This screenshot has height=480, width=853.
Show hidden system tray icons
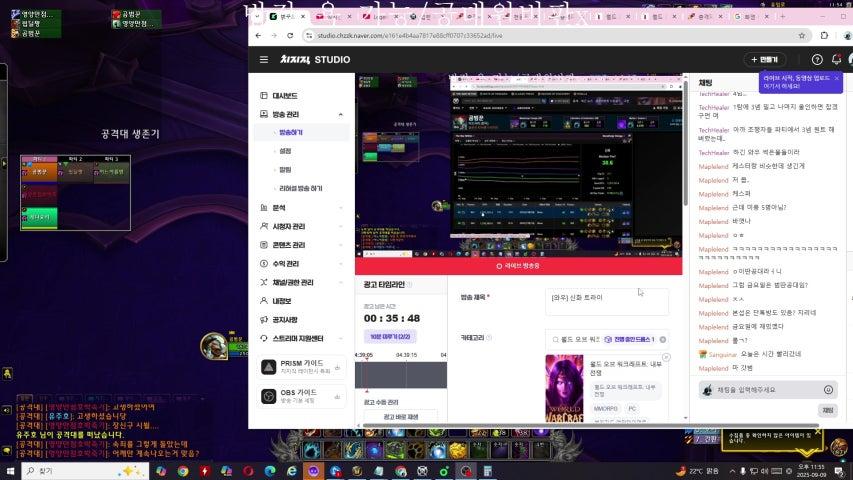pyautogui.click(x=732, y=471)
